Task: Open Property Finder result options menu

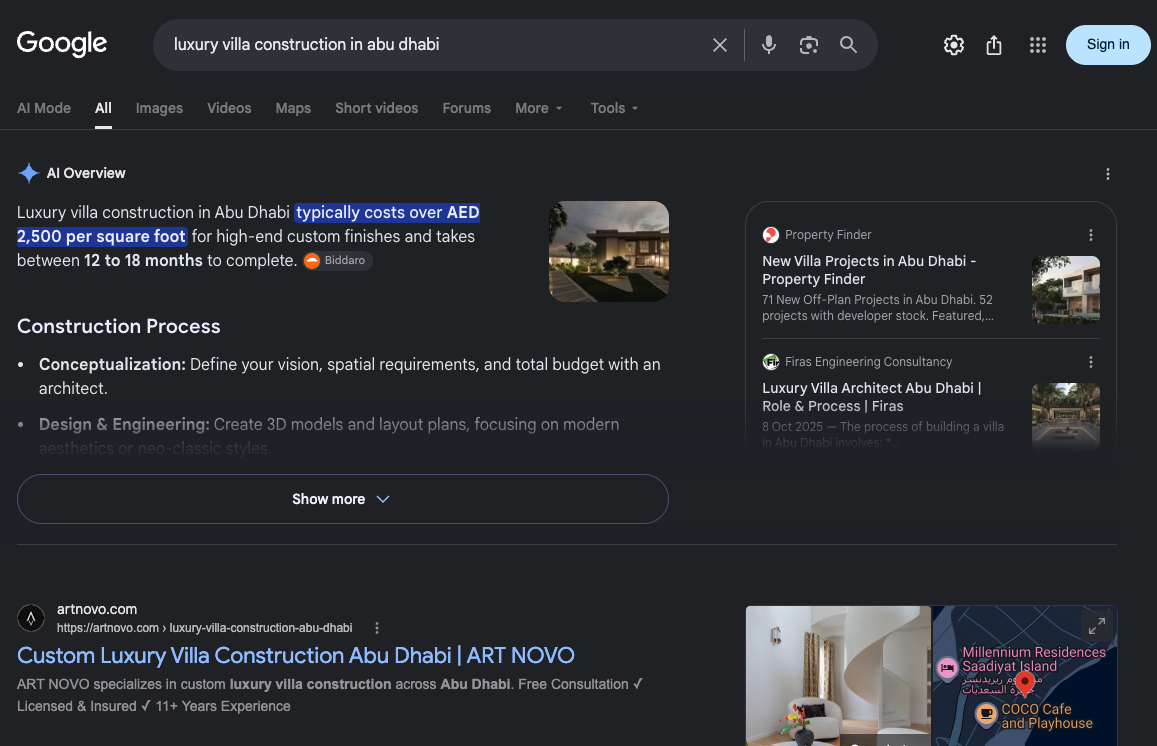Action: 1091,235
